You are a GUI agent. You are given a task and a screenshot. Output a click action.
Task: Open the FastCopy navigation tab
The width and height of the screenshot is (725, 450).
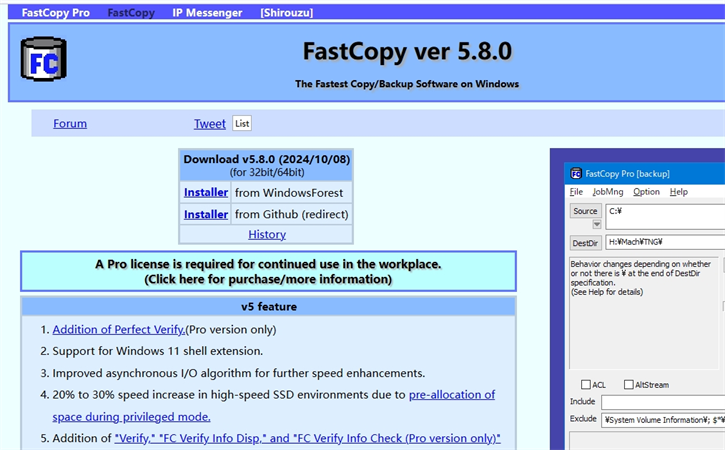pyautogui.click(x=131, y=12)
